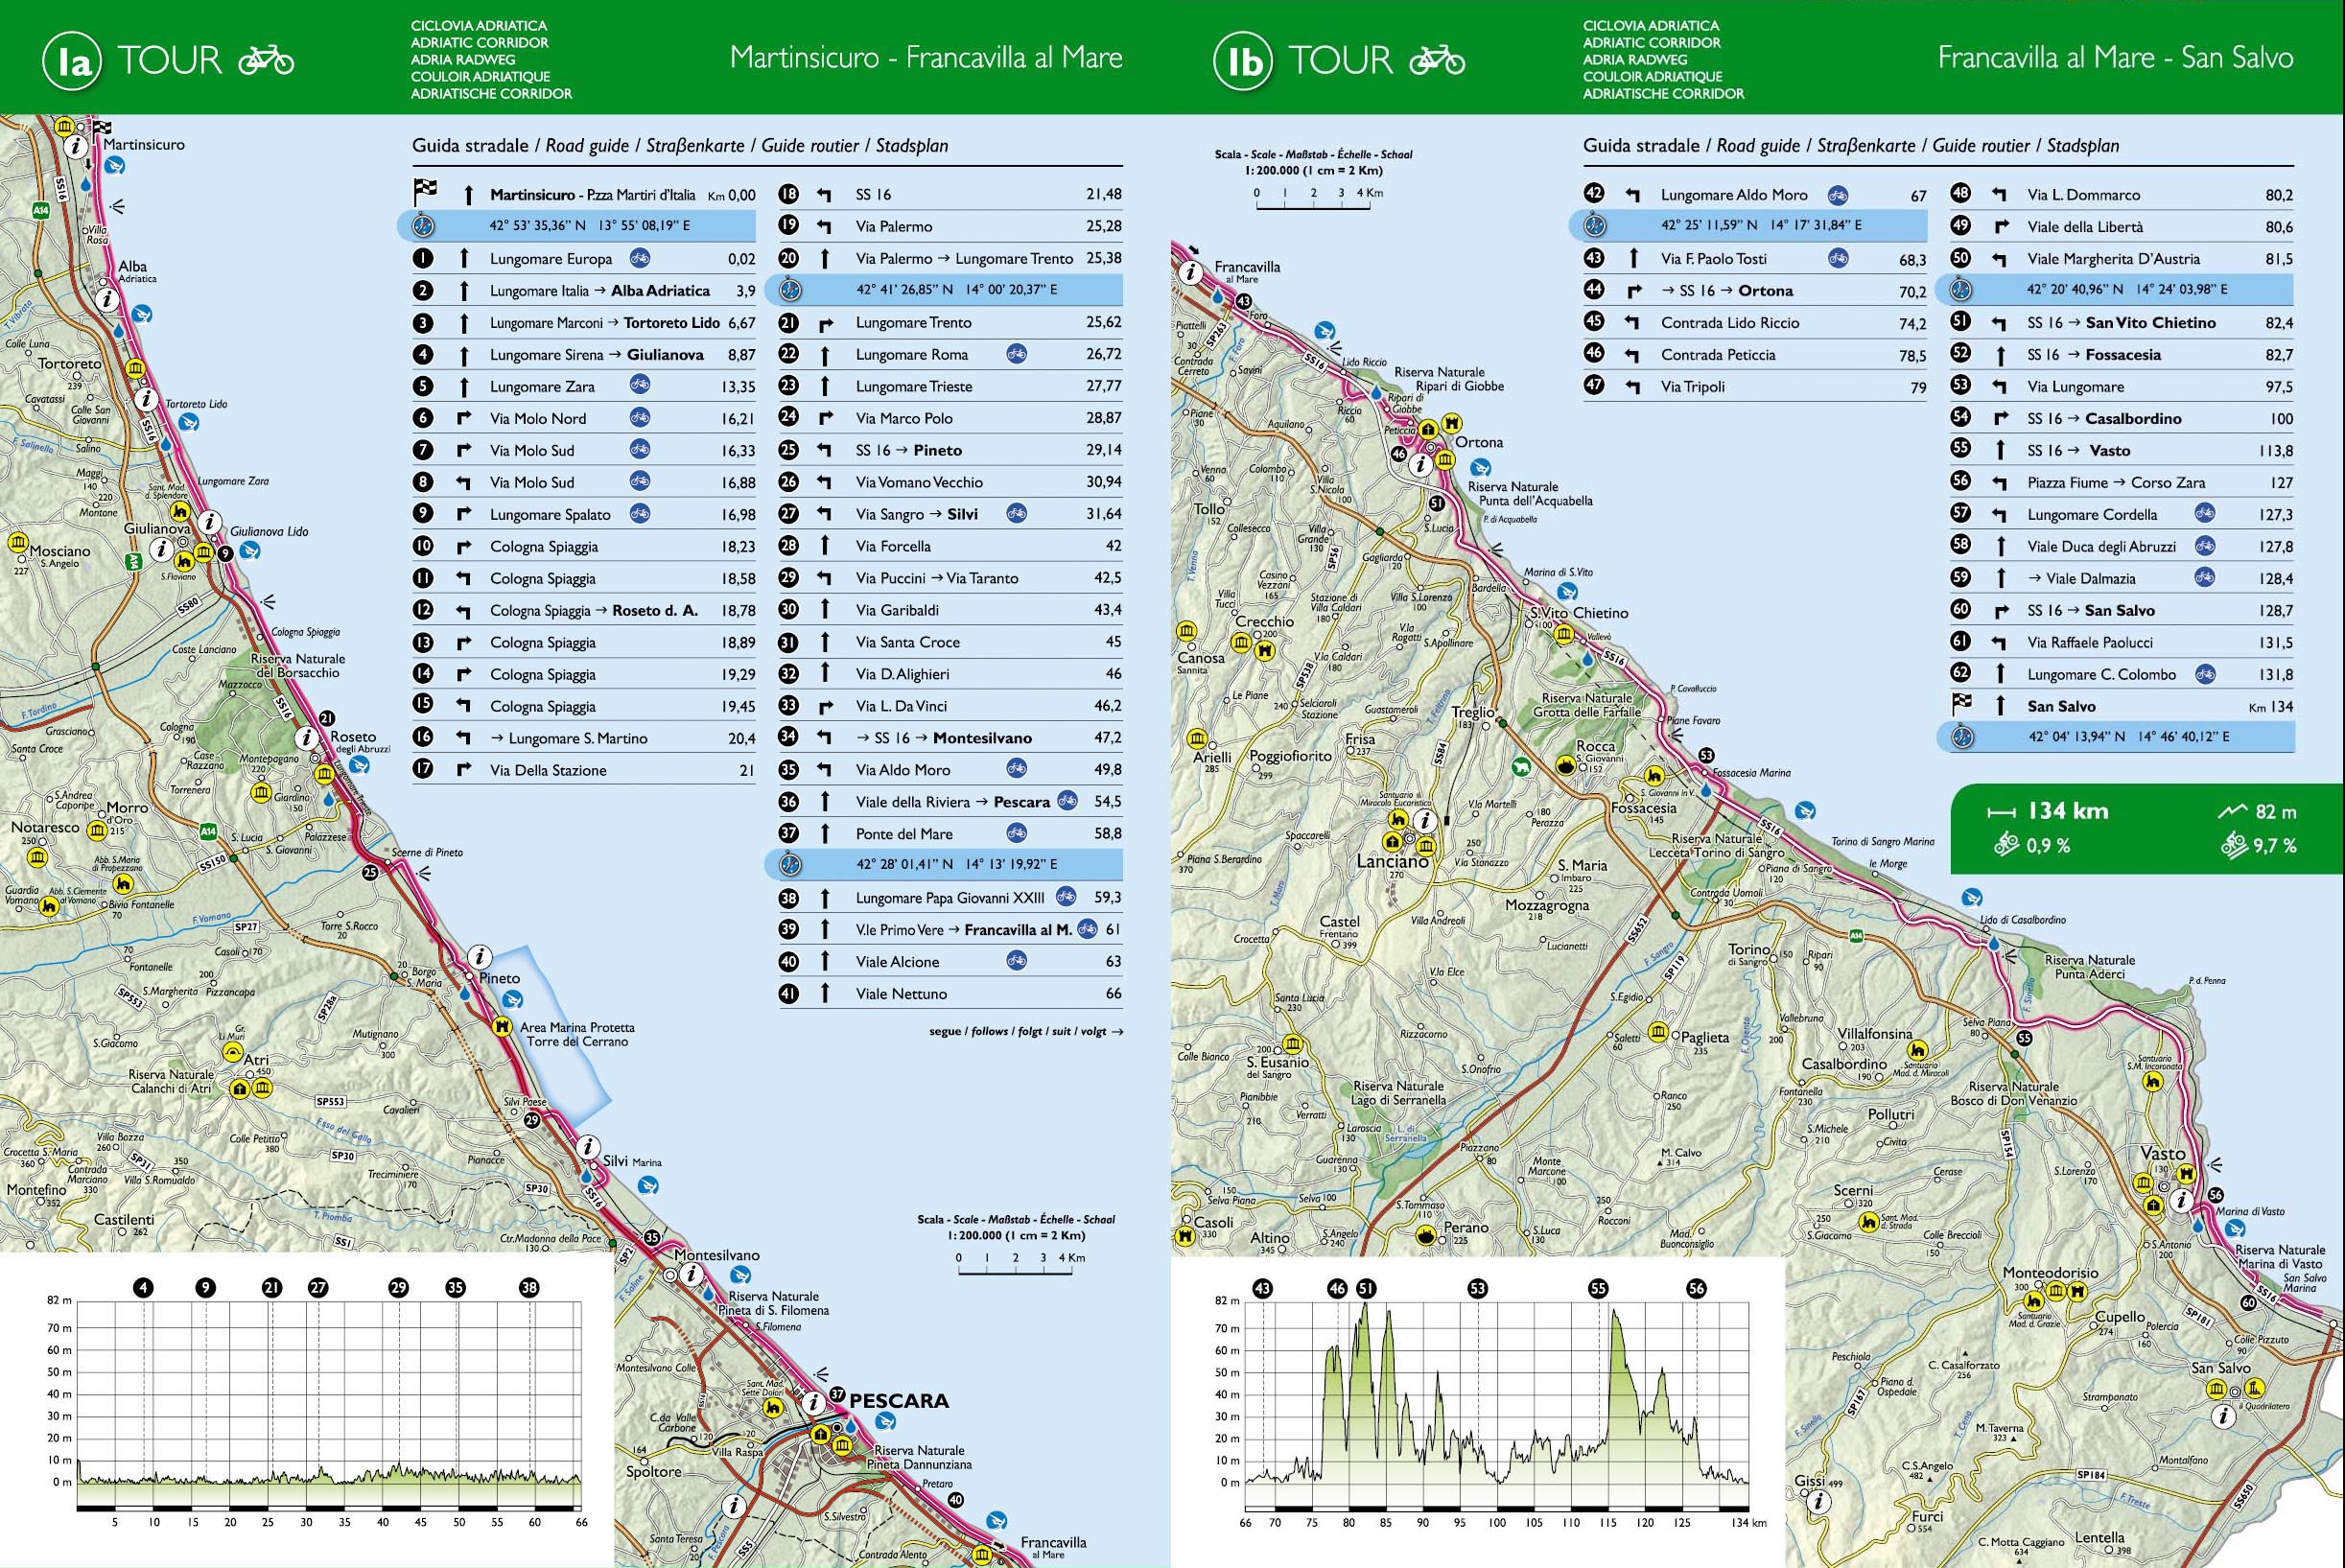
Task: Click the cycle-path icon in the Lungomare Cordella row
Action: coord(2205,513)
